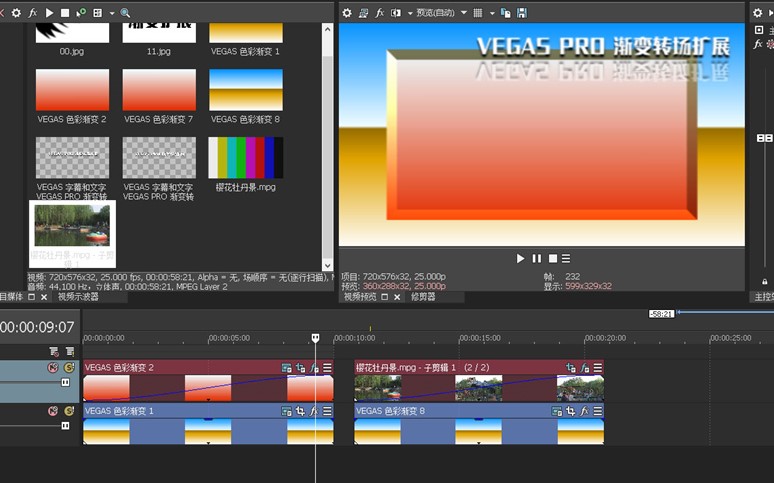
Task: Select the 视频预览 tab
Action: (360, 297)
